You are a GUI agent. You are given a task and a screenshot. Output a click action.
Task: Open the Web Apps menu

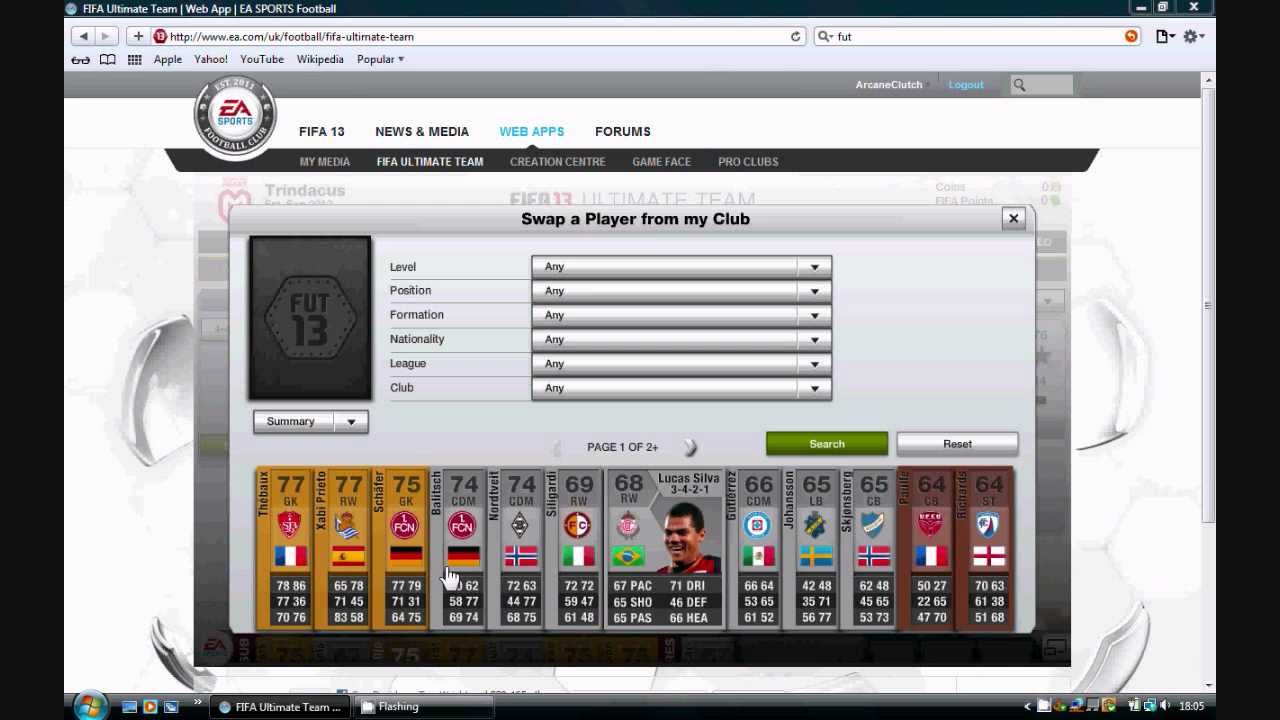(532, 131)
